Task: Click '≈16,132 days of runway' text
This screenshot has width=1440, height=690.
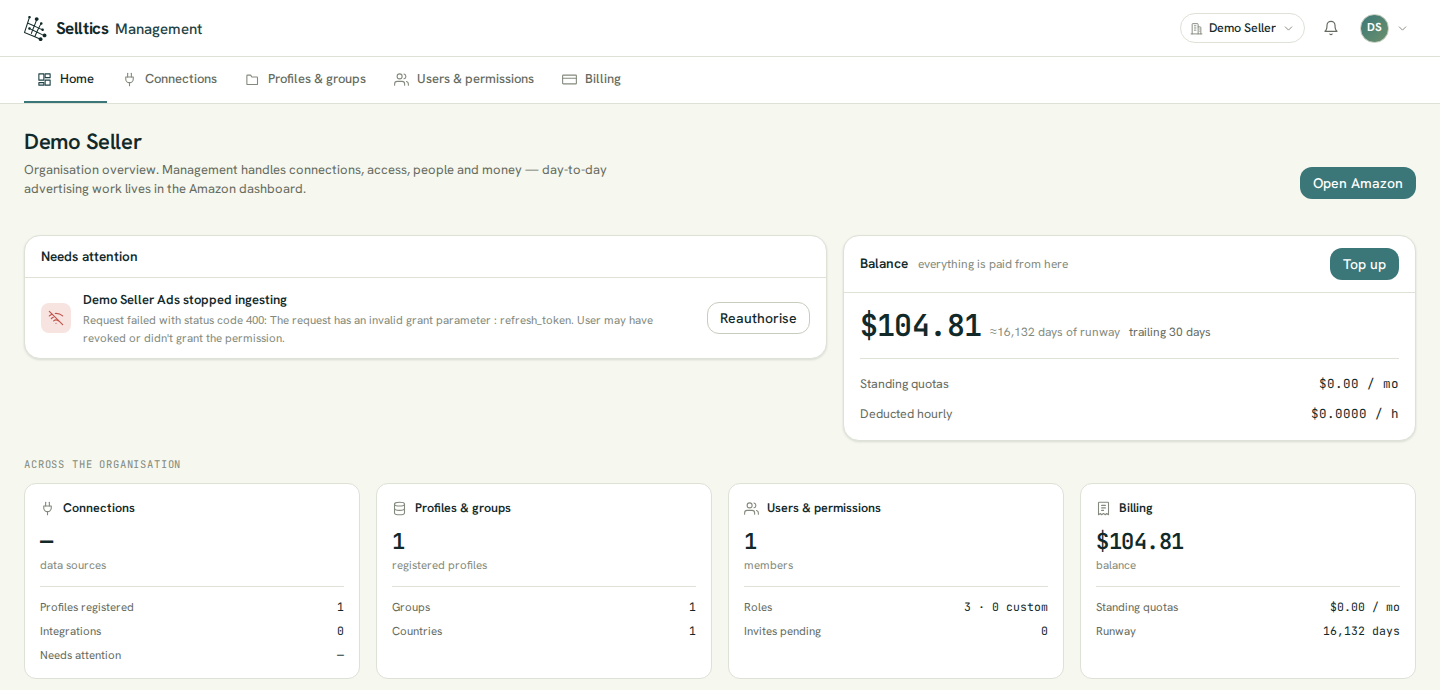Action: coord(1055,332)
